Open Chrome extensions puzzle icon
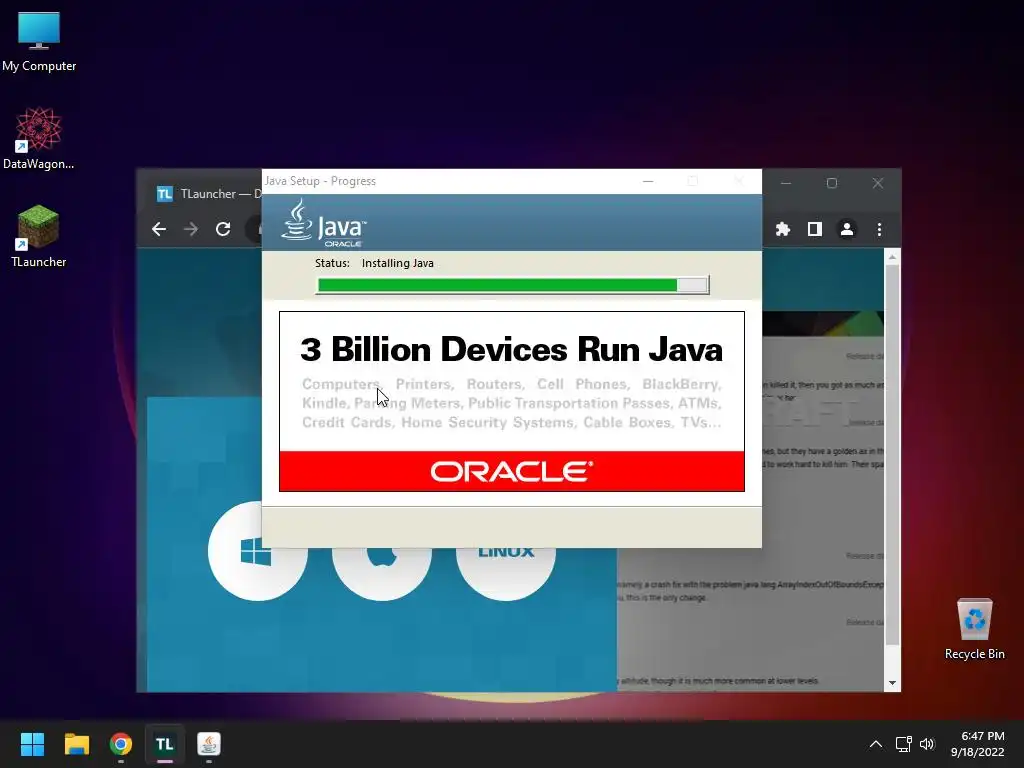The height and width of the screenshot is (768, 1024). 782,229
